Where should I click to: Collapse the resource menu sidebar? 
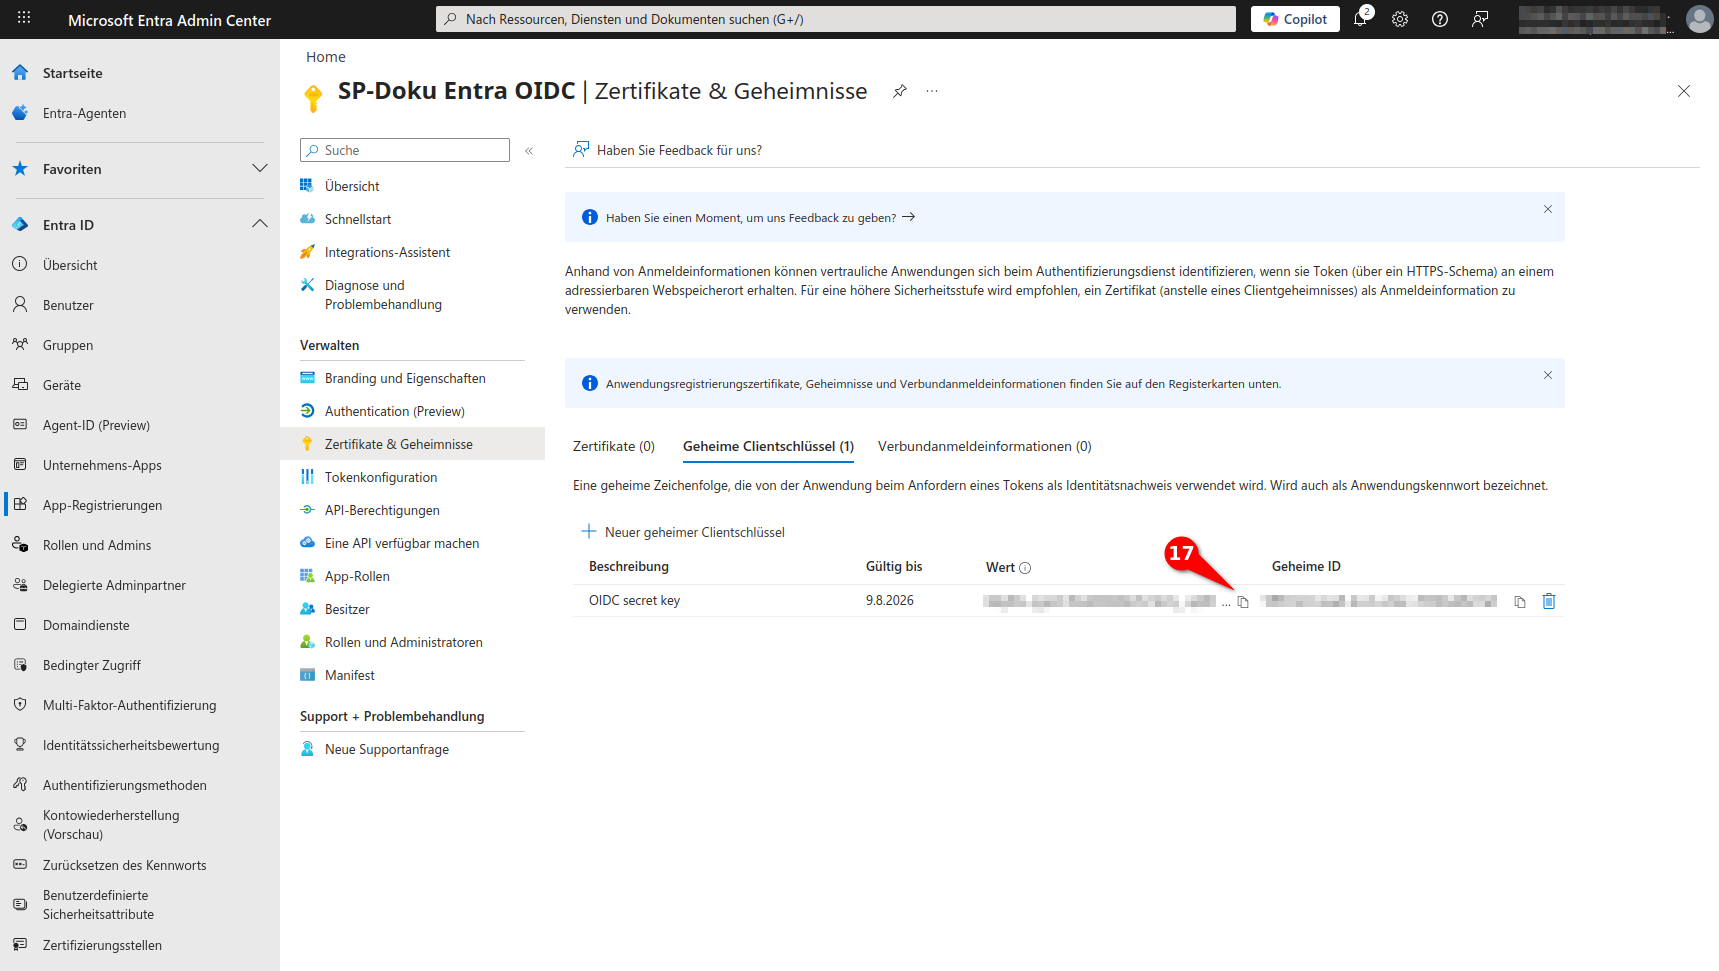click(529, 151)
